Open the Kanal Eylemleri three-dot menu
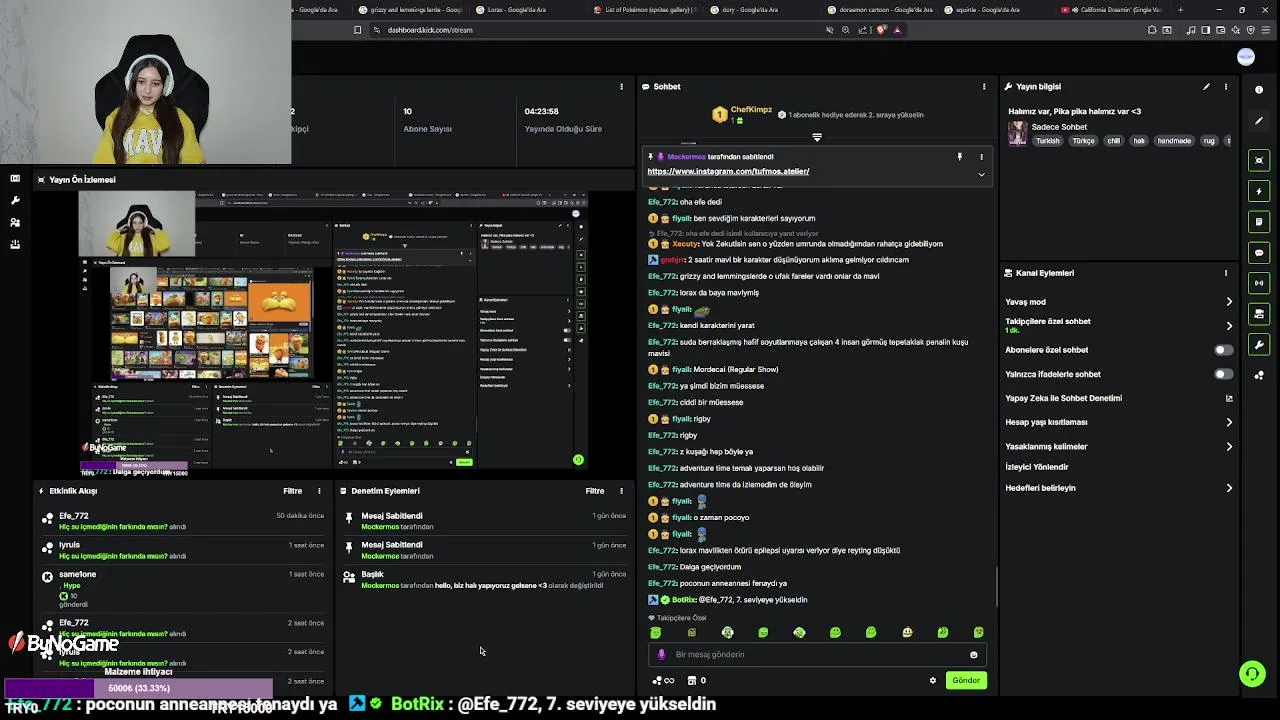The image size is (1280, 720). [1226, 273]
